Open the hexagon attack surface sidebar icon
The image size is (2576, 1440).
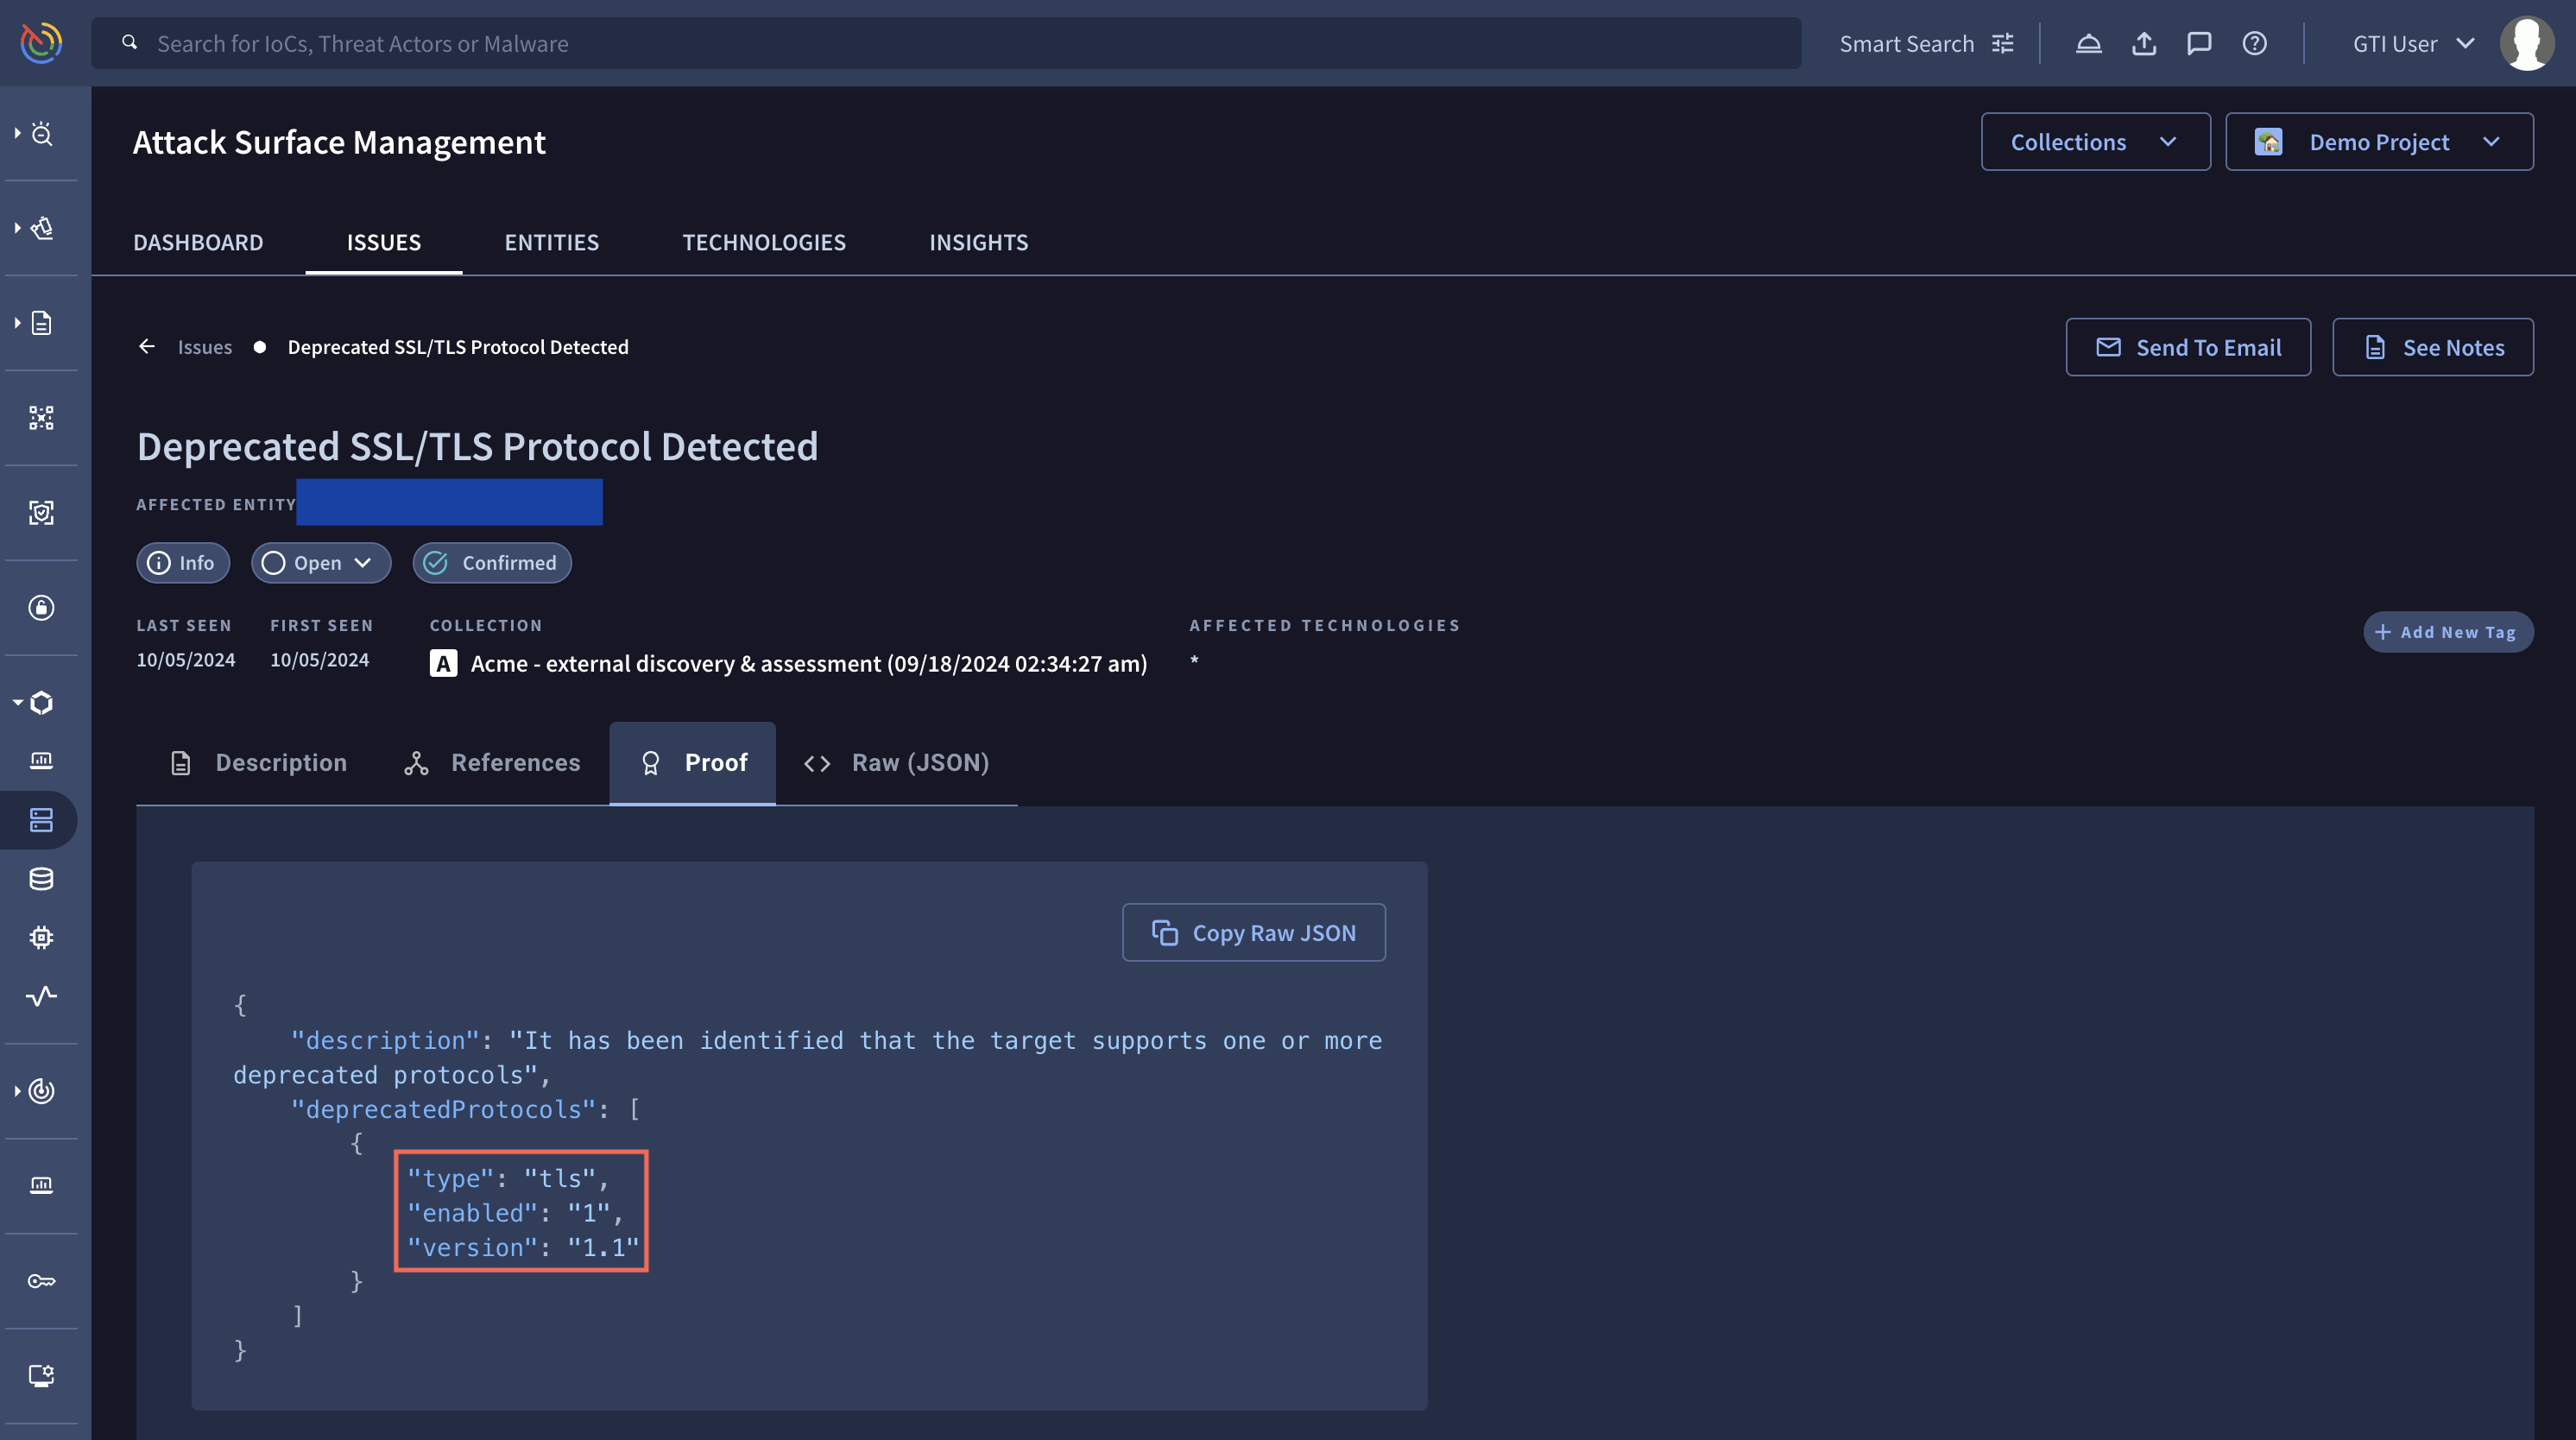point(41,703)
